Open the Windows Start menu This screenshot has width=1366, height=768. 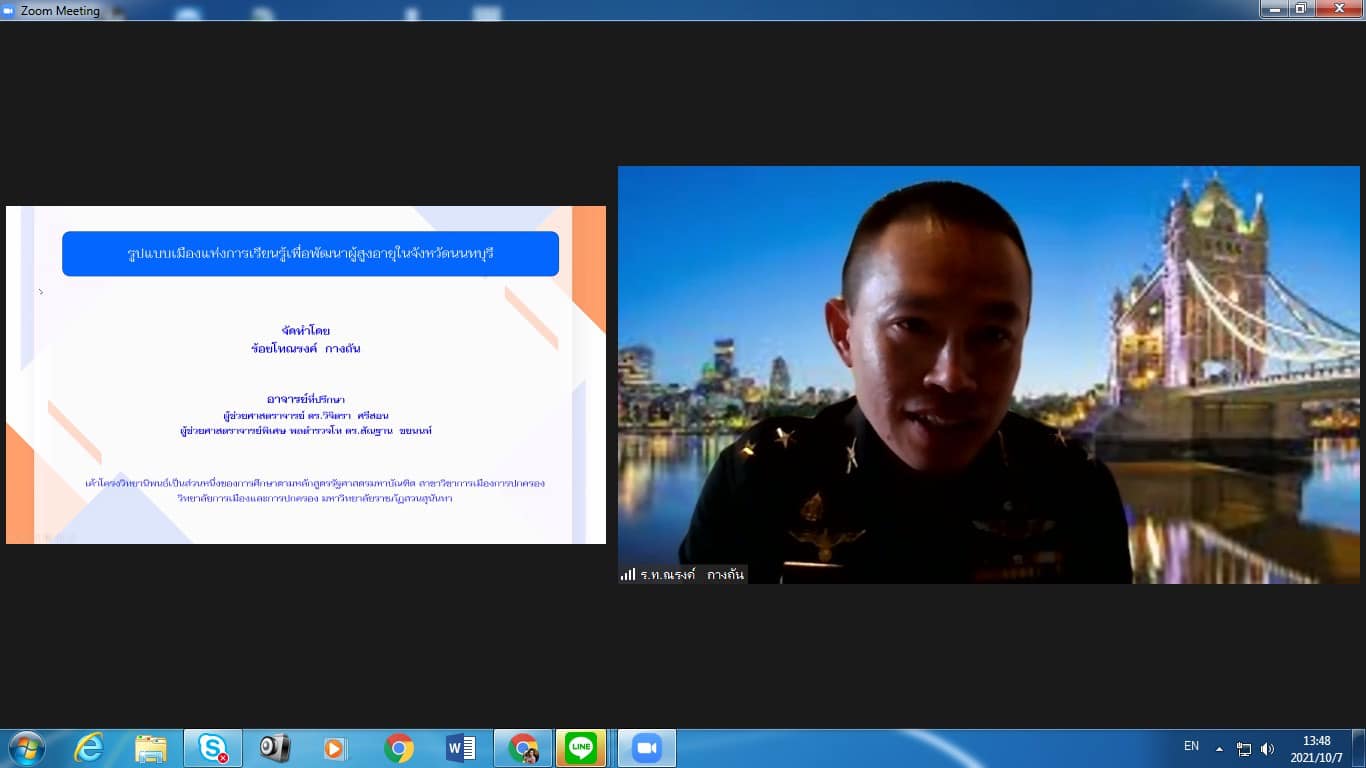(x=26, y=748)
